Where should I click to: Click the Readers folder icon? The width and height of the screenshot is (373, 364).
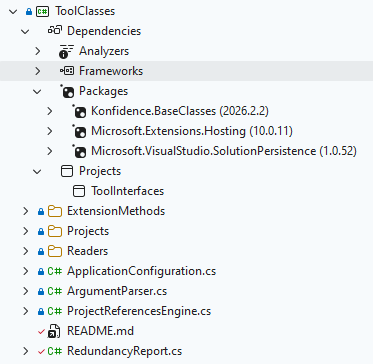click(x=55, y=251)
